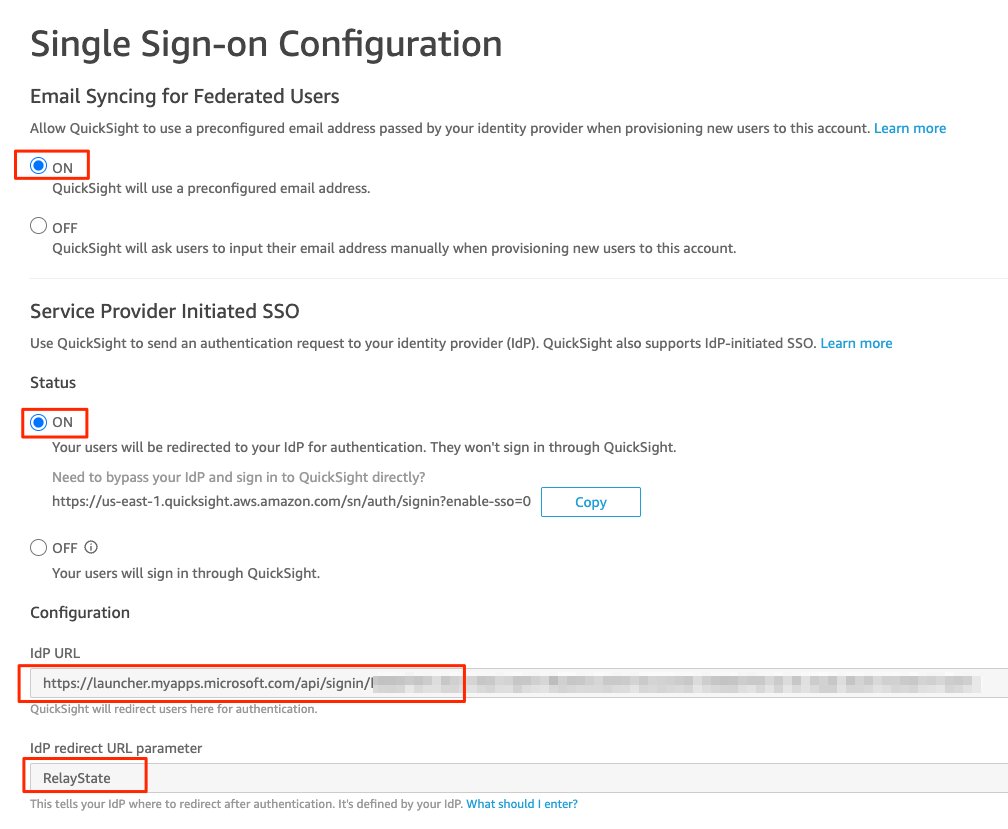Screen dimensions: 1008x829
Task: Click the info icon beside Status OFF
Action: (91, 547)
